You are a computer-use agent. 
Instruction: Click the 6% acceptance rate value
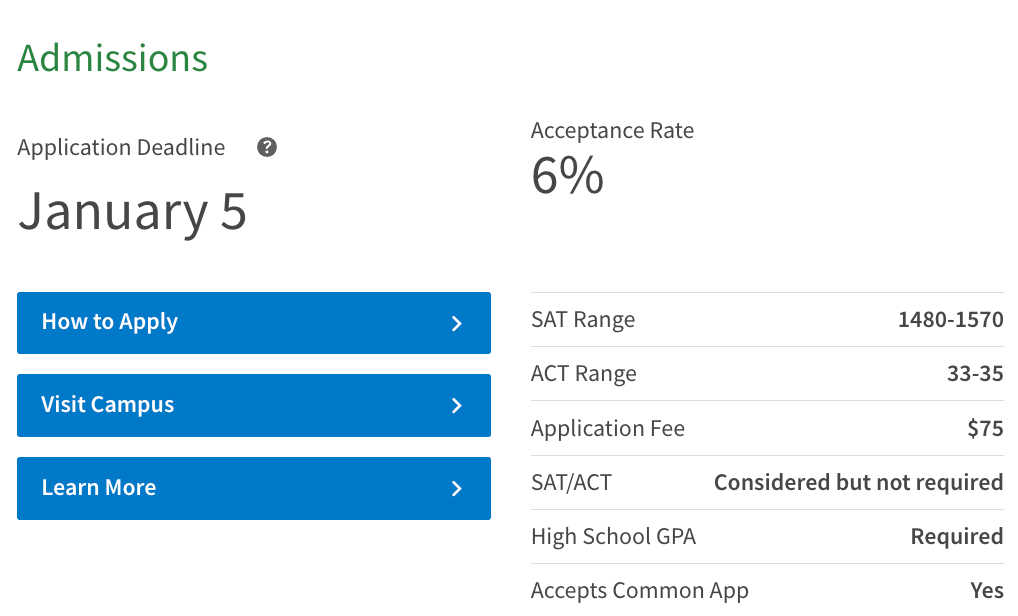click(x=567, y=175)
